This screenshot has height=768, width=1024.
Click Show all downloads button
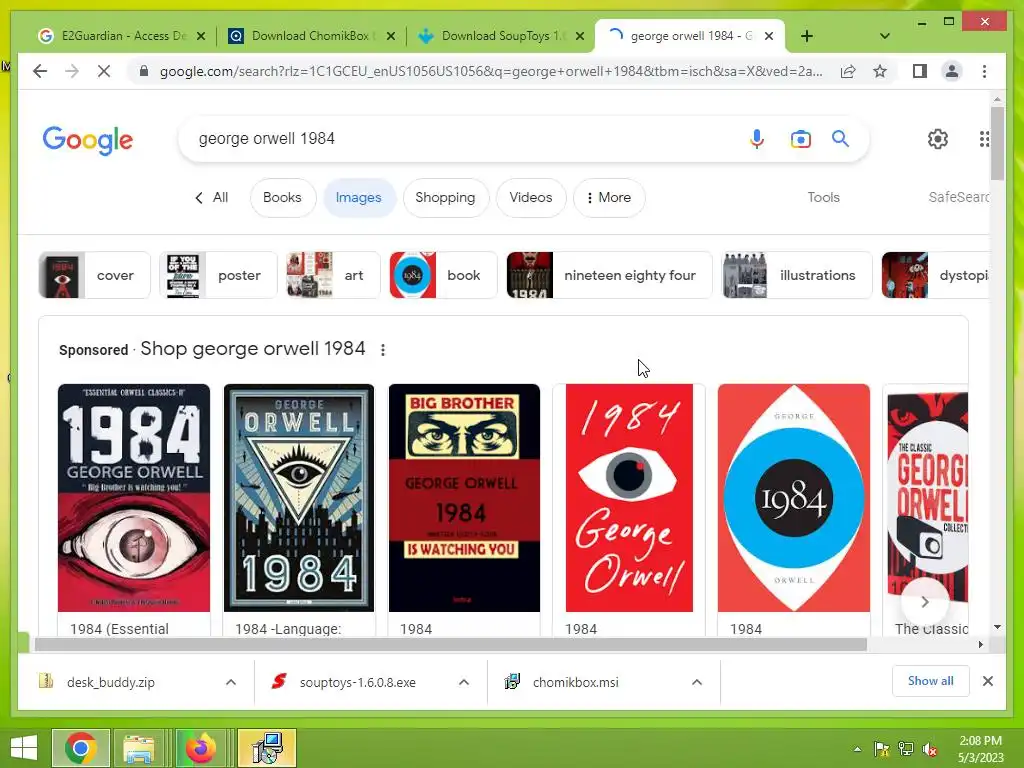pyautogui.click(x=930, y=681)
